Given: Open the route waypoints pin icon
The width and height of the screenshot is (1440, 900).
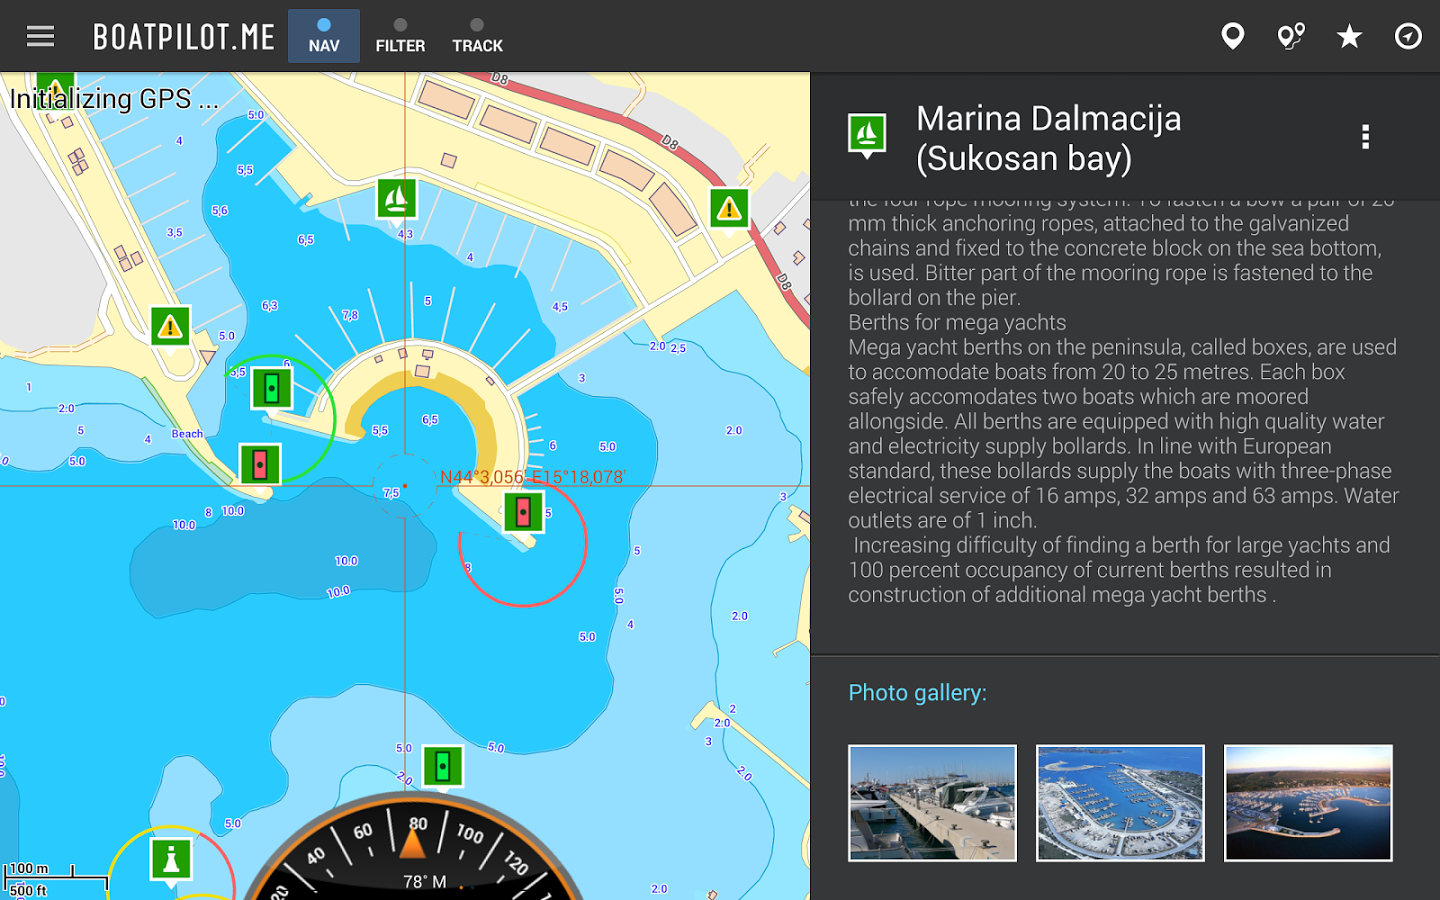Looking at the screenshot, I should (1291, 37).
